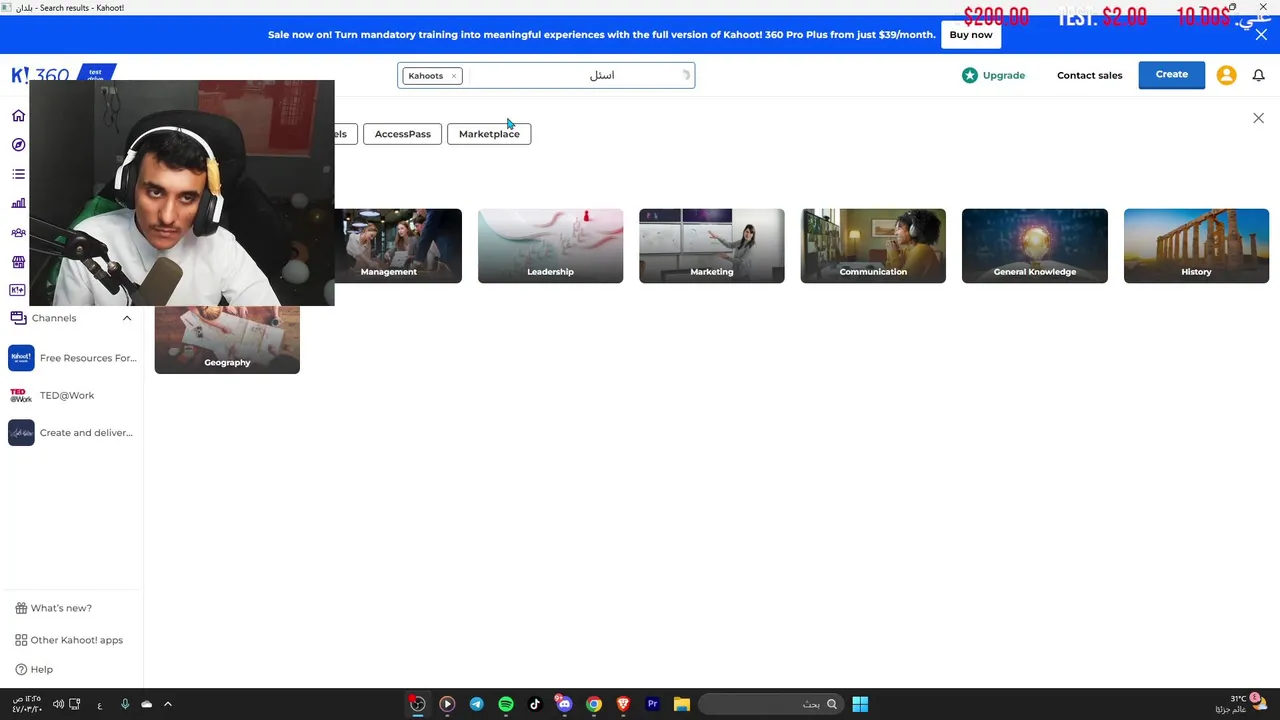Collapse the Channels section chevron
Screen dimensions: 1280x720
click(127, 318)
